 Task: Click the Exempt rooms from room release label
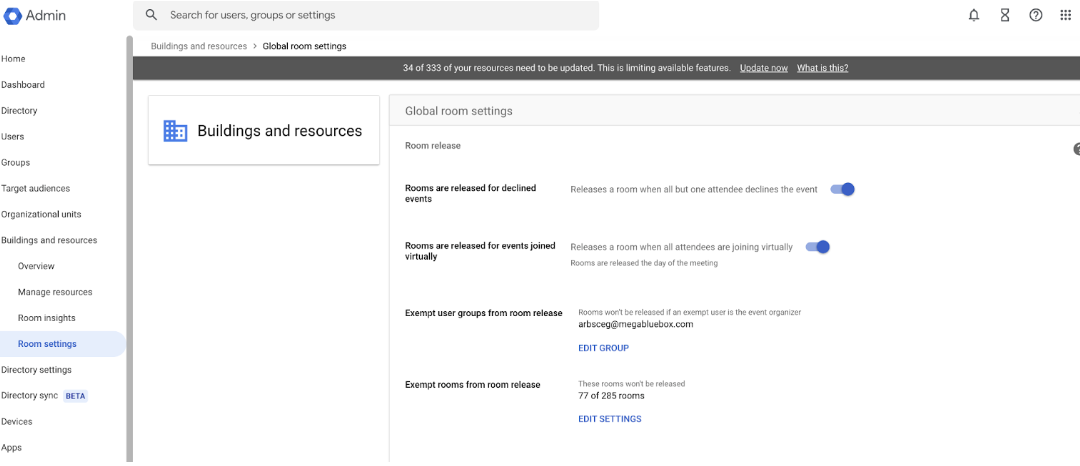click(x=472, y=385)
